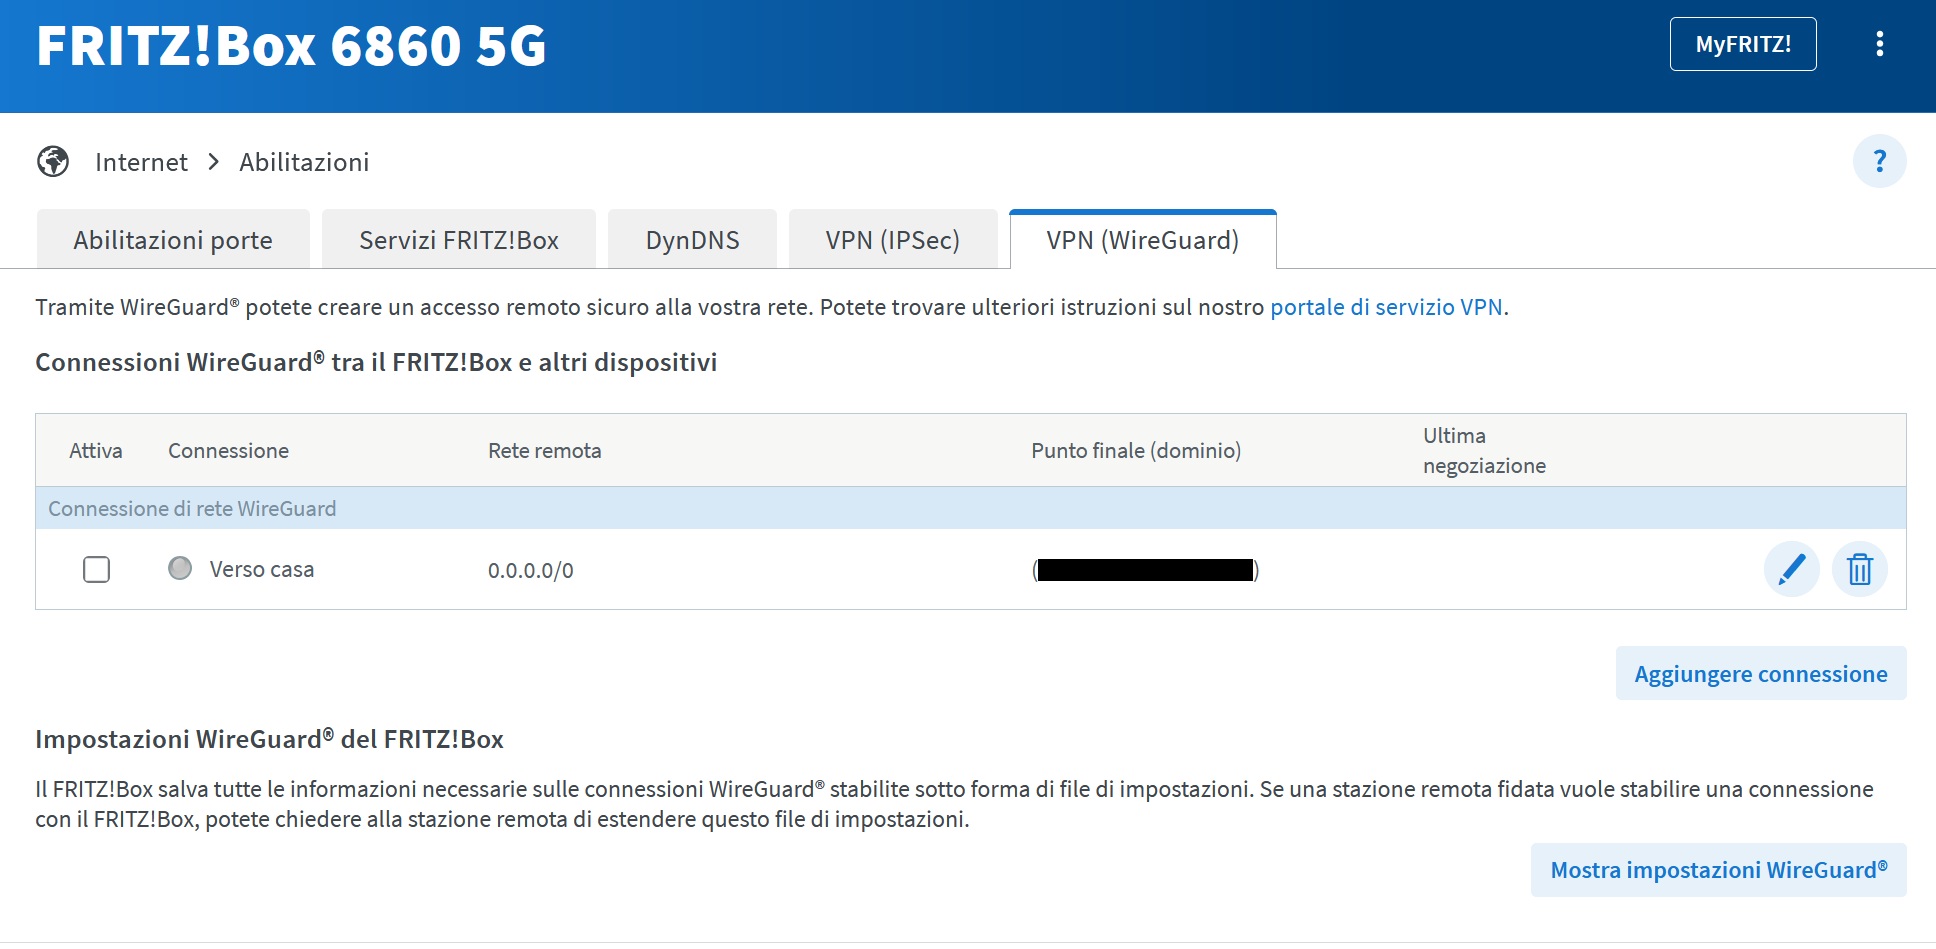Click the Punto finale (dominio) header
The height and width of the screenshot is (949, 1936).
[1136, 450]
